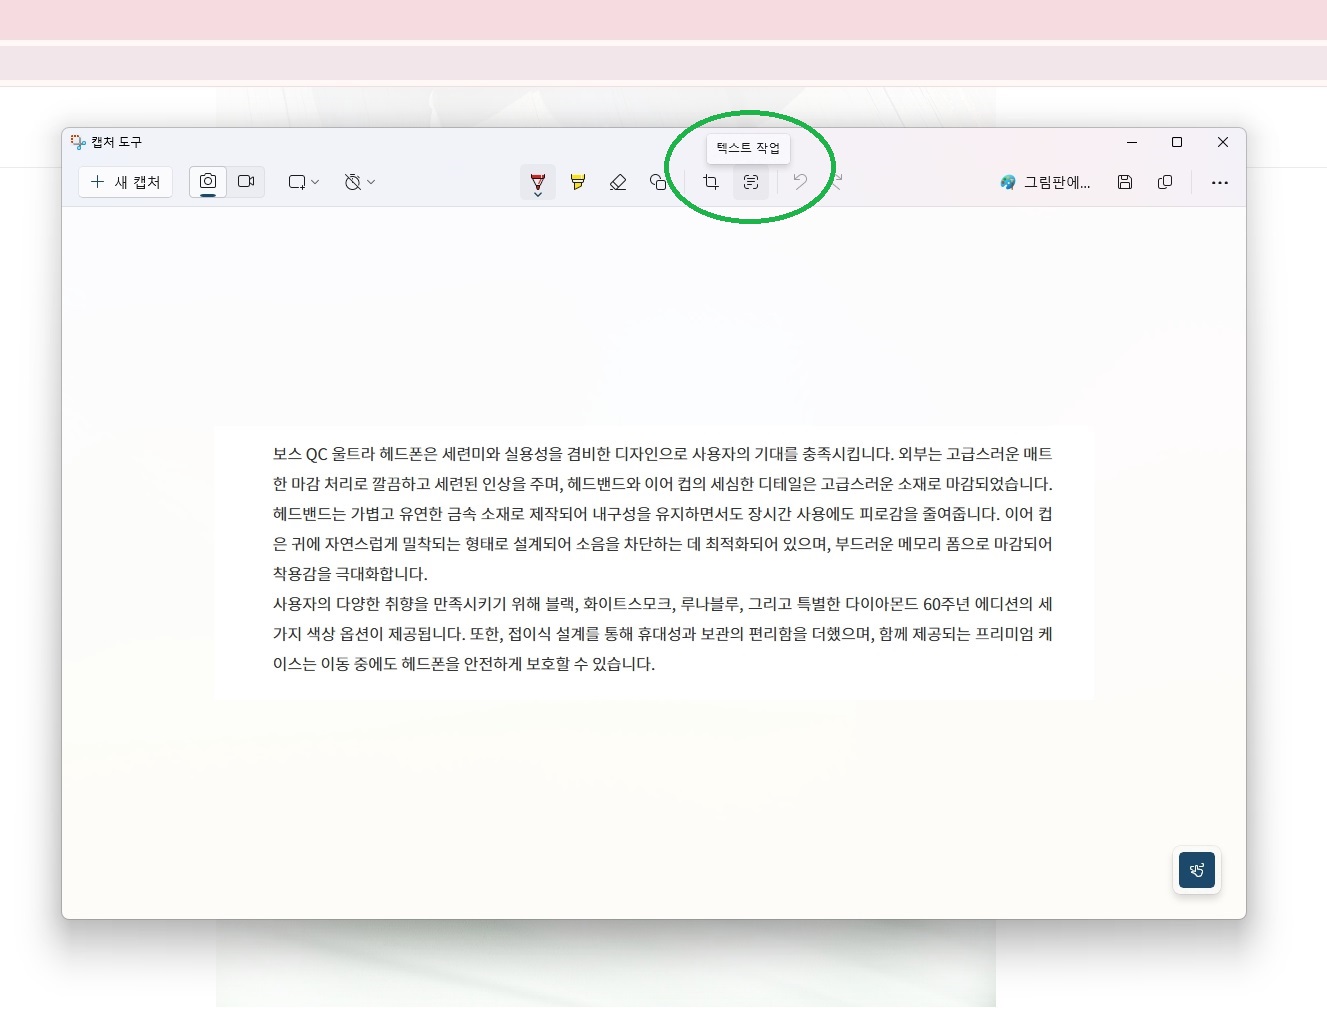Image resolution: width=1327 pixels, height=1012 pixels.
Task: Open the delay timer dropdown
Action: 360,182
